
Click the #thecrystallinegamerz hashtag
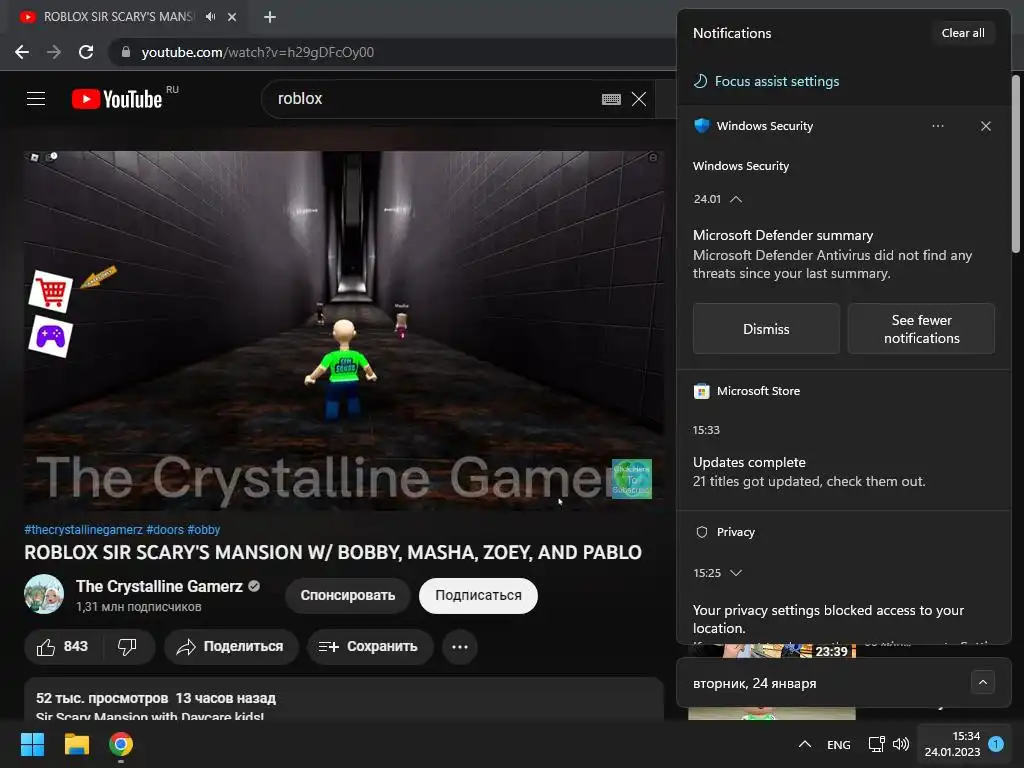click(84, 530)
